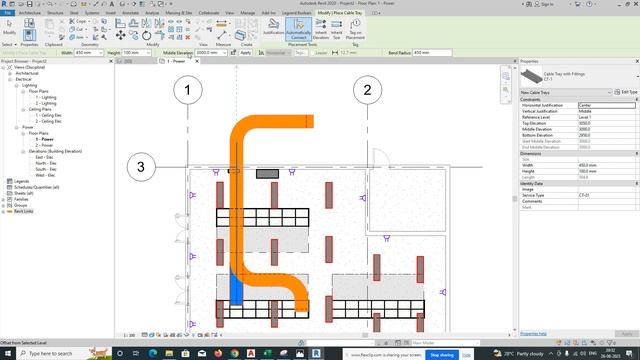Open the Properties help link
Screen dimensions: 640x360
[x=533, y=334]
